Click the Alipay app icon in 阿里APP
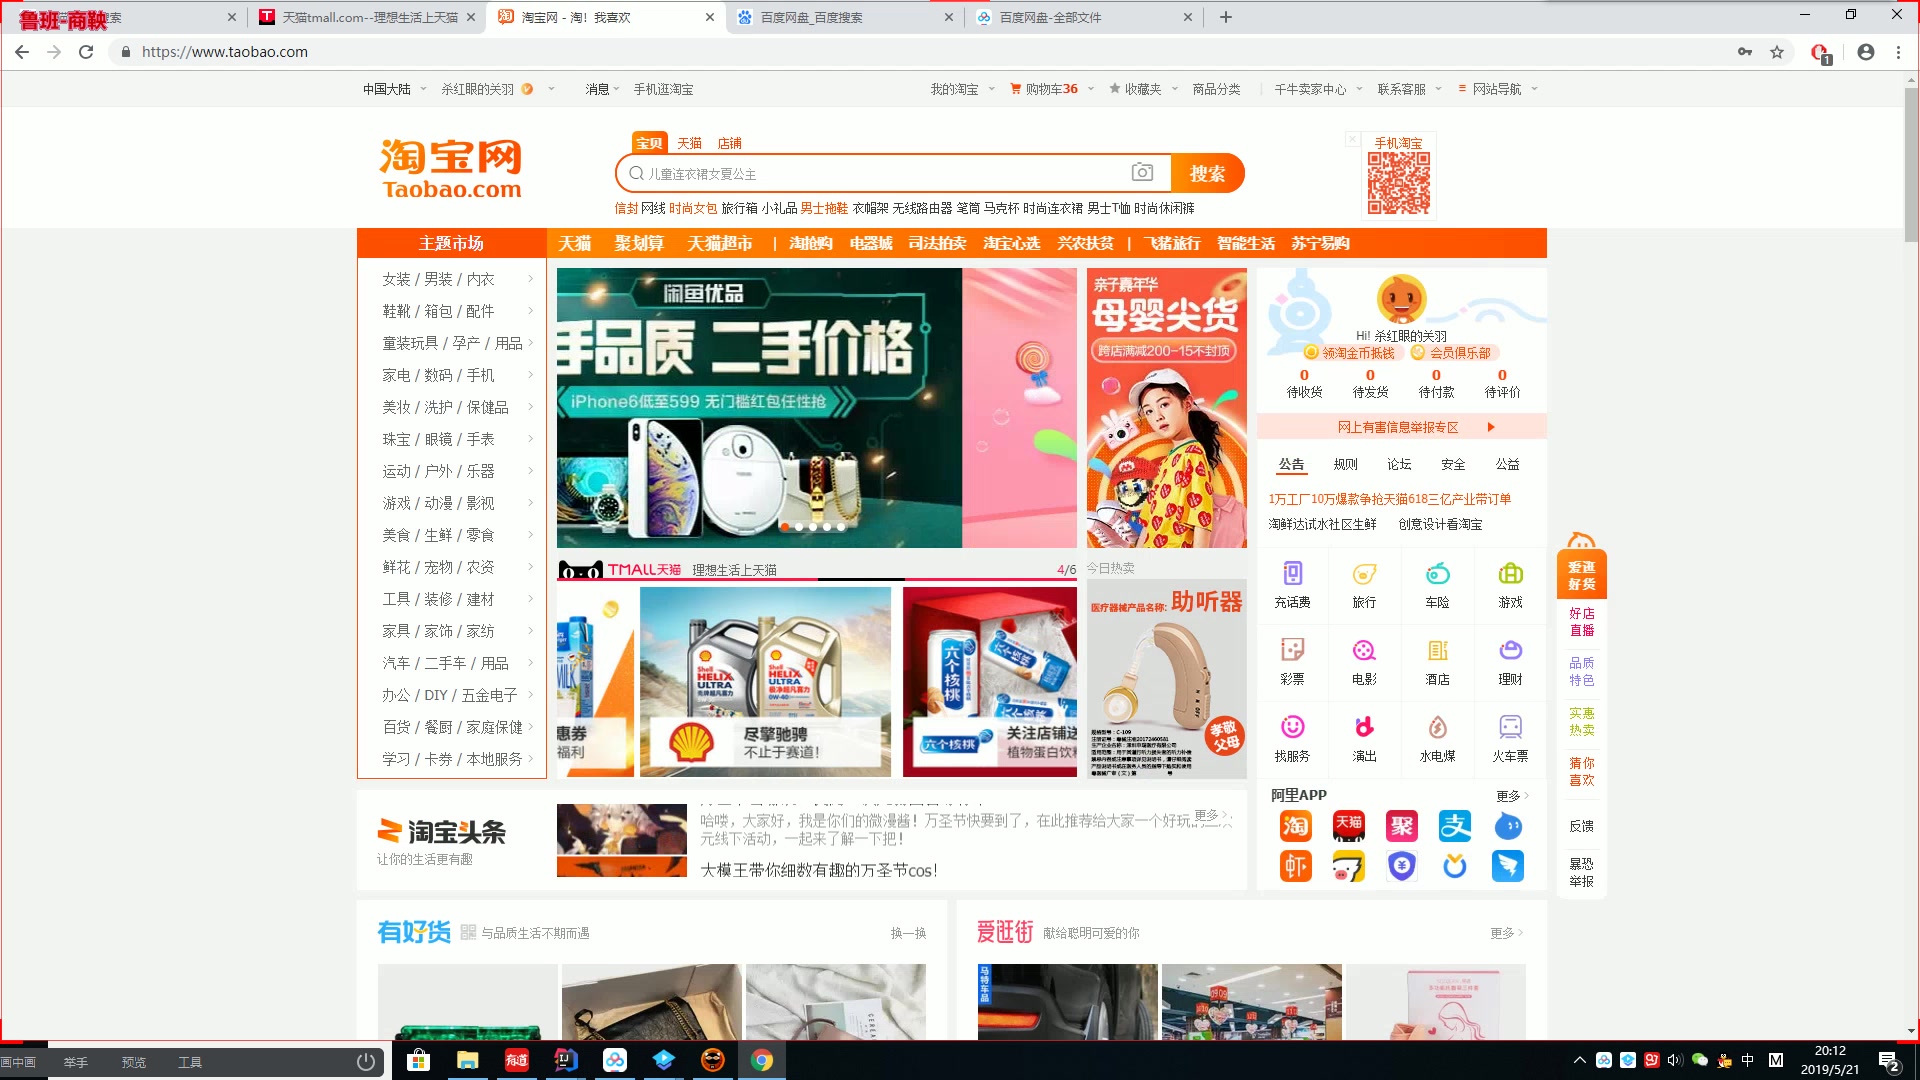Image resolution: width=1920 pixels, height=1080 pixels. [1454, 826]
